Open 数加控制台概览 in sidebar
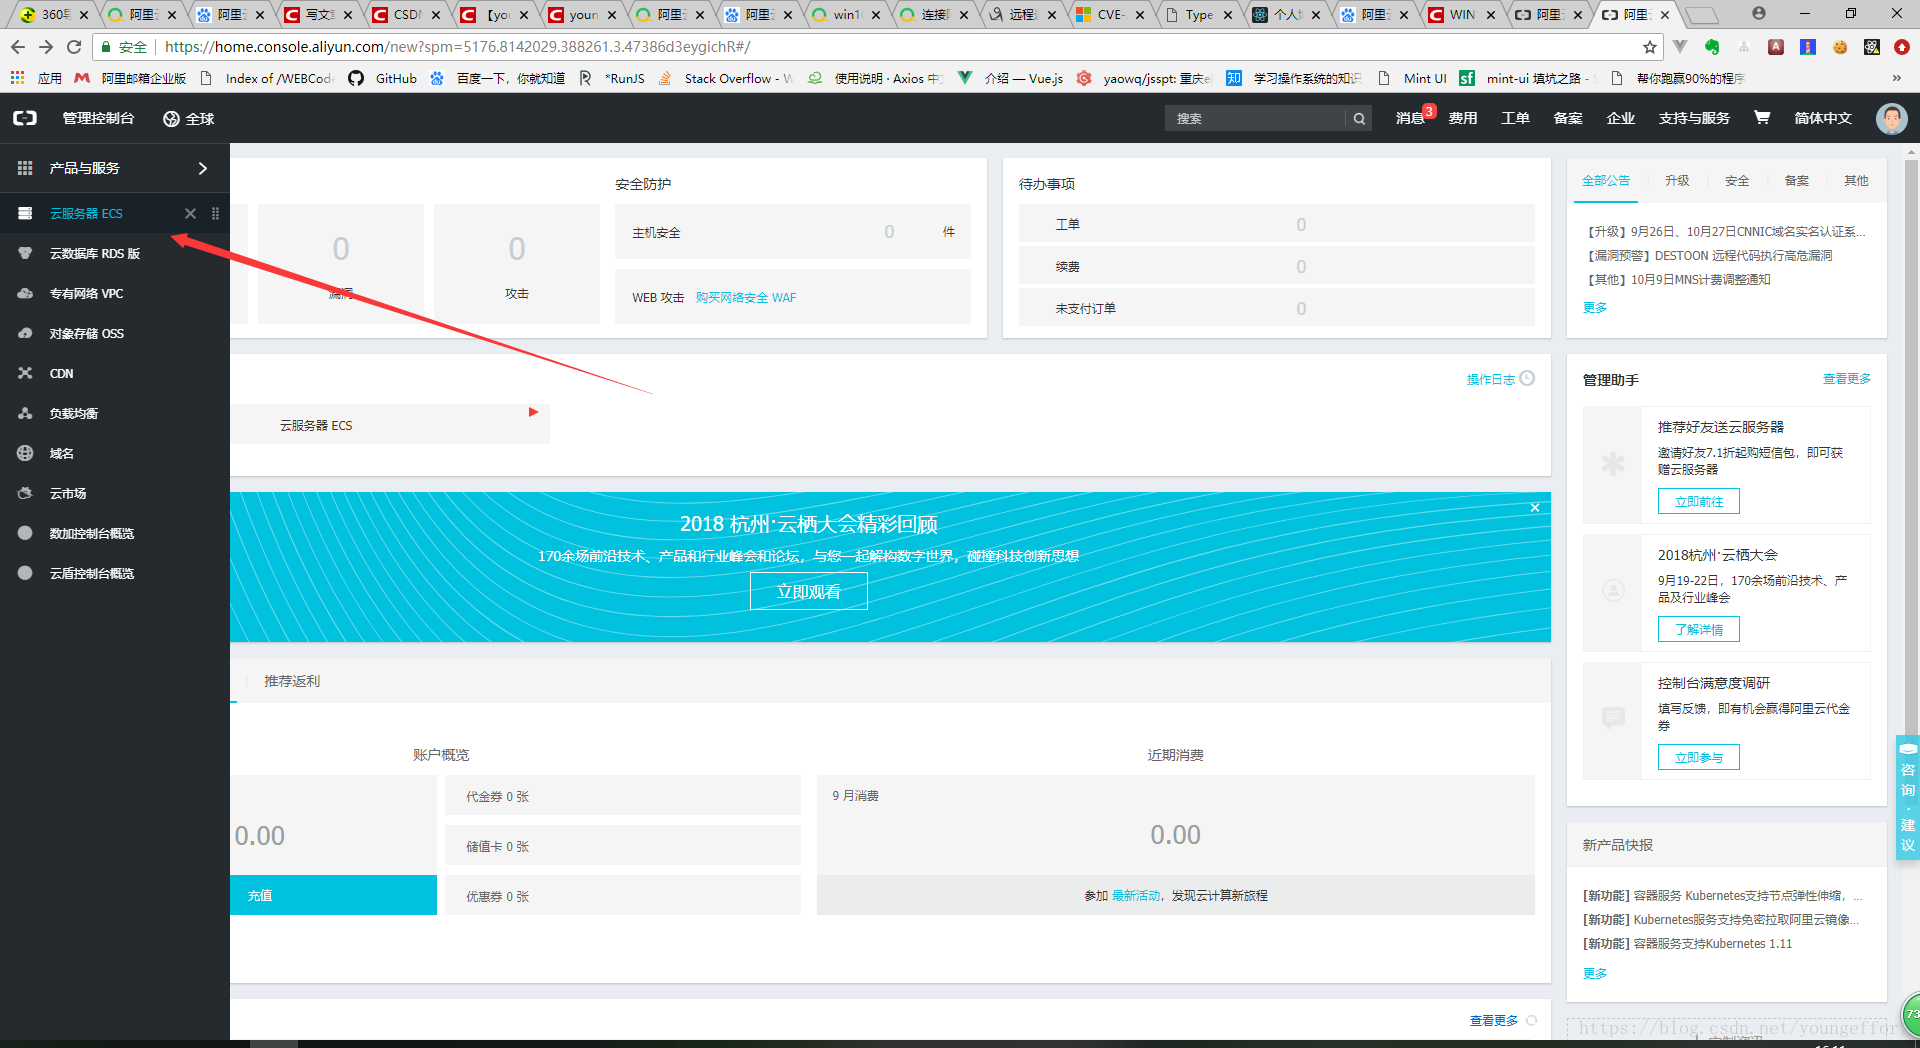The image size is (1920, 1048). [x=92, y=533]
